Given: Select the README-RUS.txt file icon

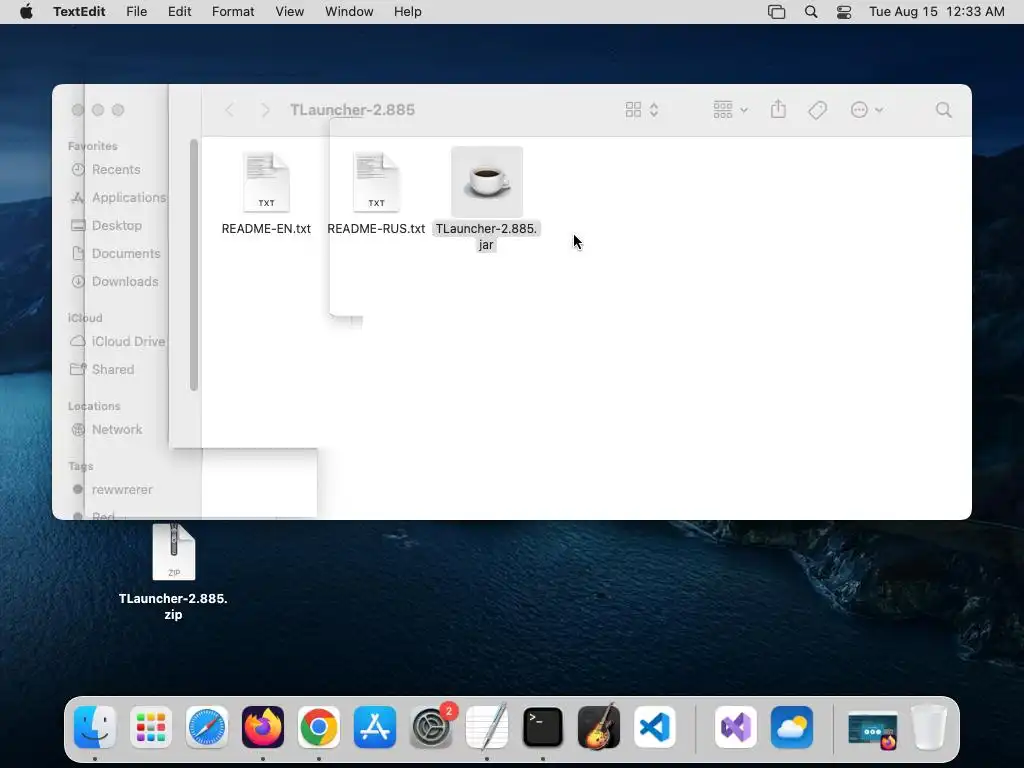Looking at the screenshot, I should [376, 182].
